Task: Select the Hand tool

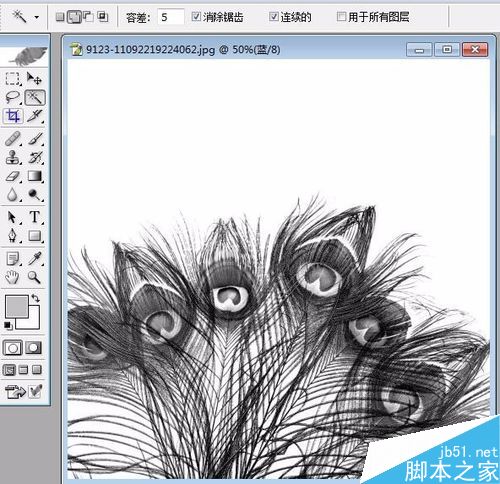Action: pos(12,277)
